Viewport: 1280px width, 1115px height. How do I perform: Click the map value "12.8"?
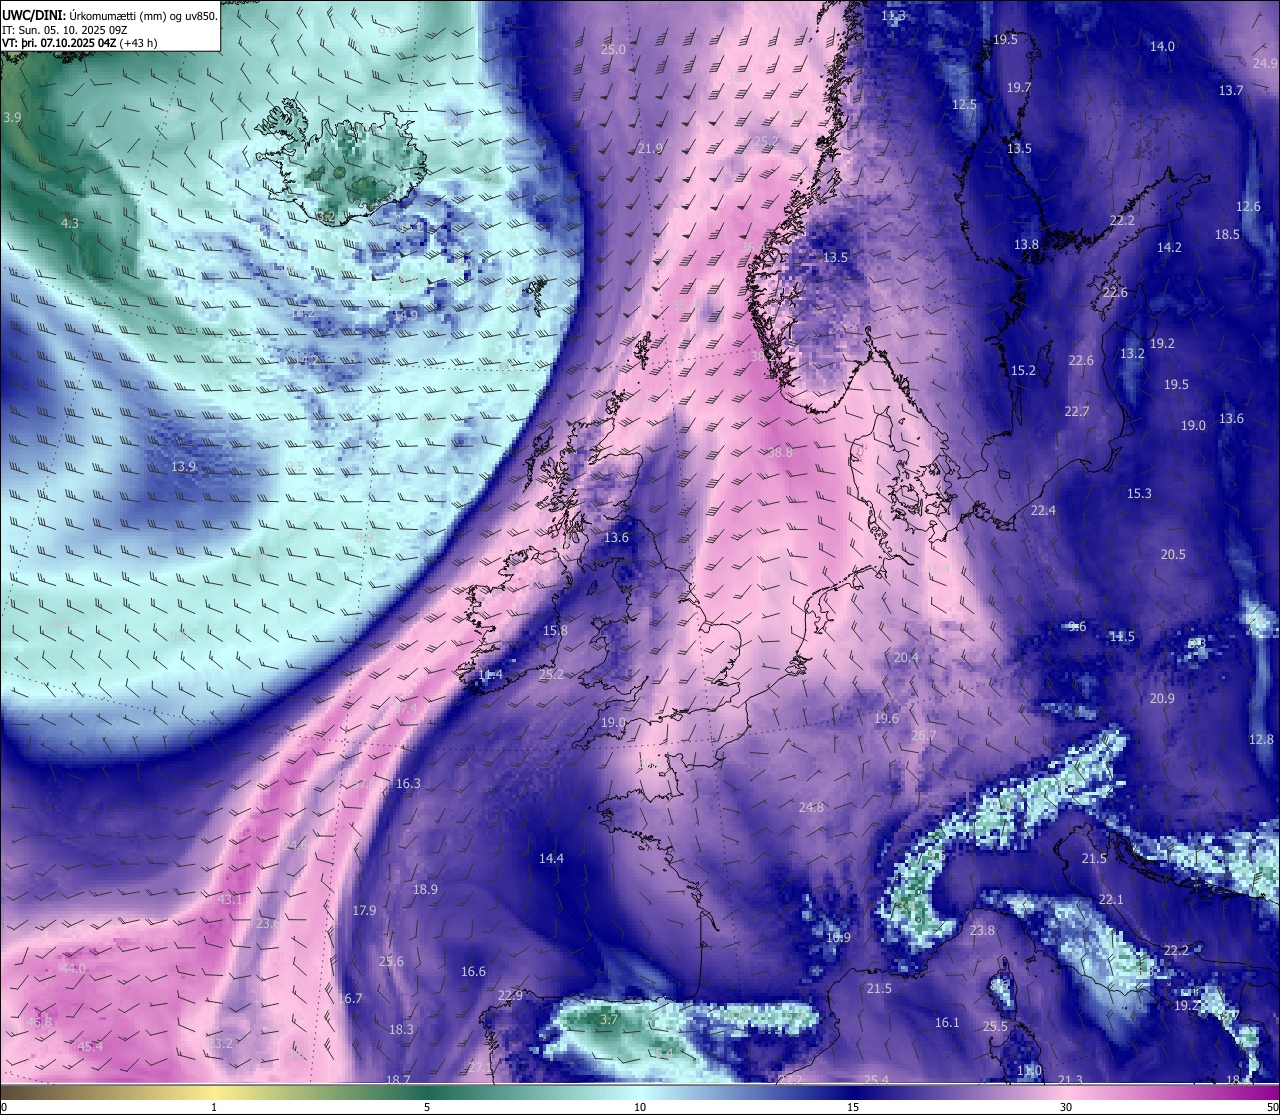pos(1261,740)
